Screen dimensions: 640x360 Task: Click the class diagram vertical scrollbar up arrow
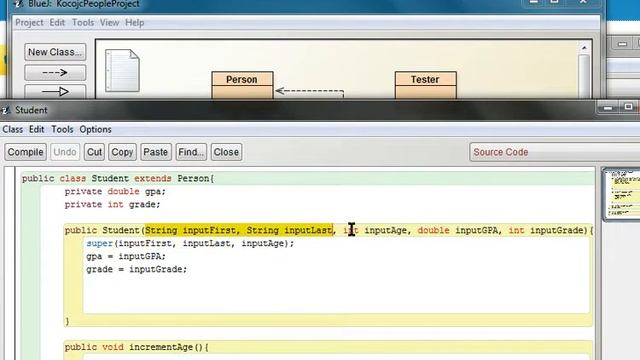pos(584,48)
